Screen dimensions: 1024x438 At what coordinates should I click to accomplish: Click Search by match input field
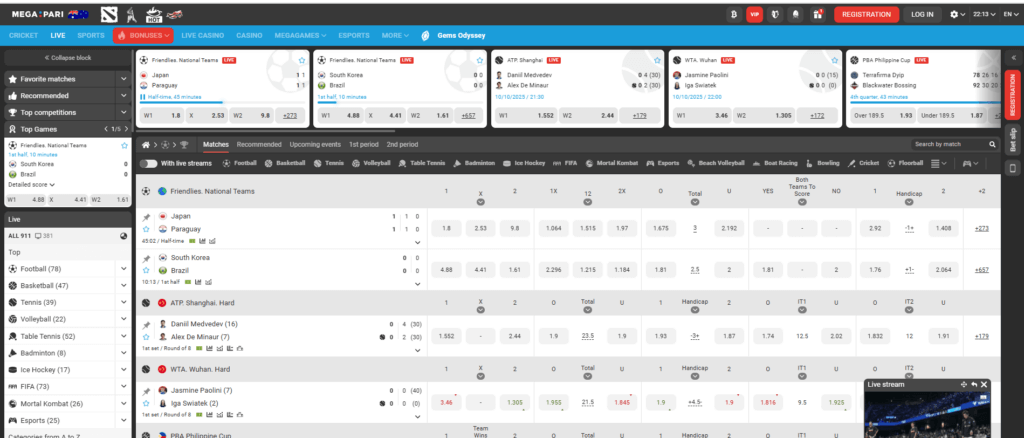coord(941,144)
